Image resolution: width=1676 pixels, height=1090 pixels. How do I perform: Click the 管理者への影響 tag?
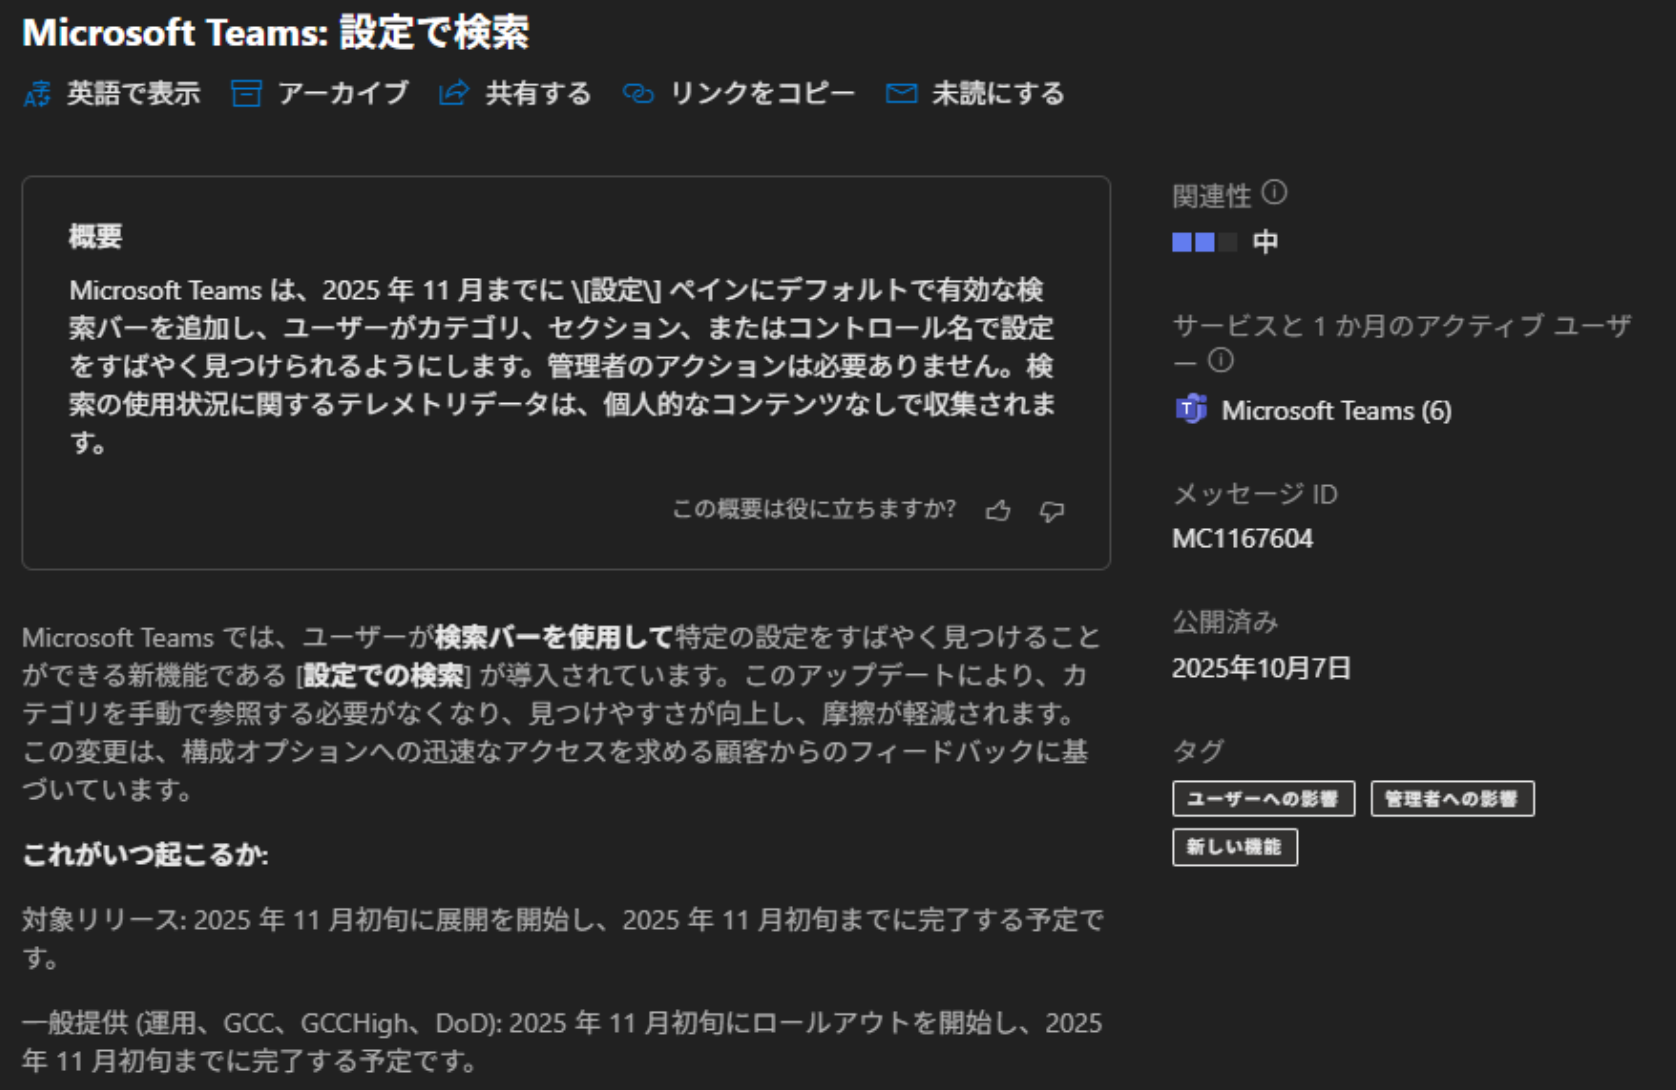click(x=1451, y=799)
